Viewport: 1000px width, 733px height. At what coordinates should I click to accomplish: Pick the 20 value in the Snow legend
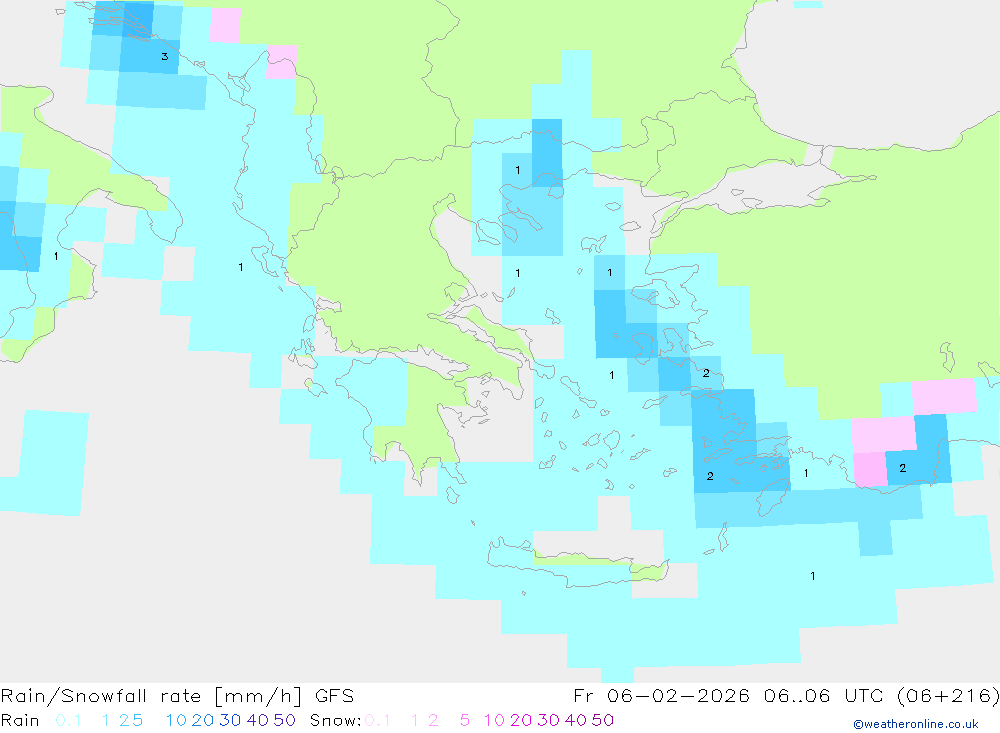coord(521,720)
